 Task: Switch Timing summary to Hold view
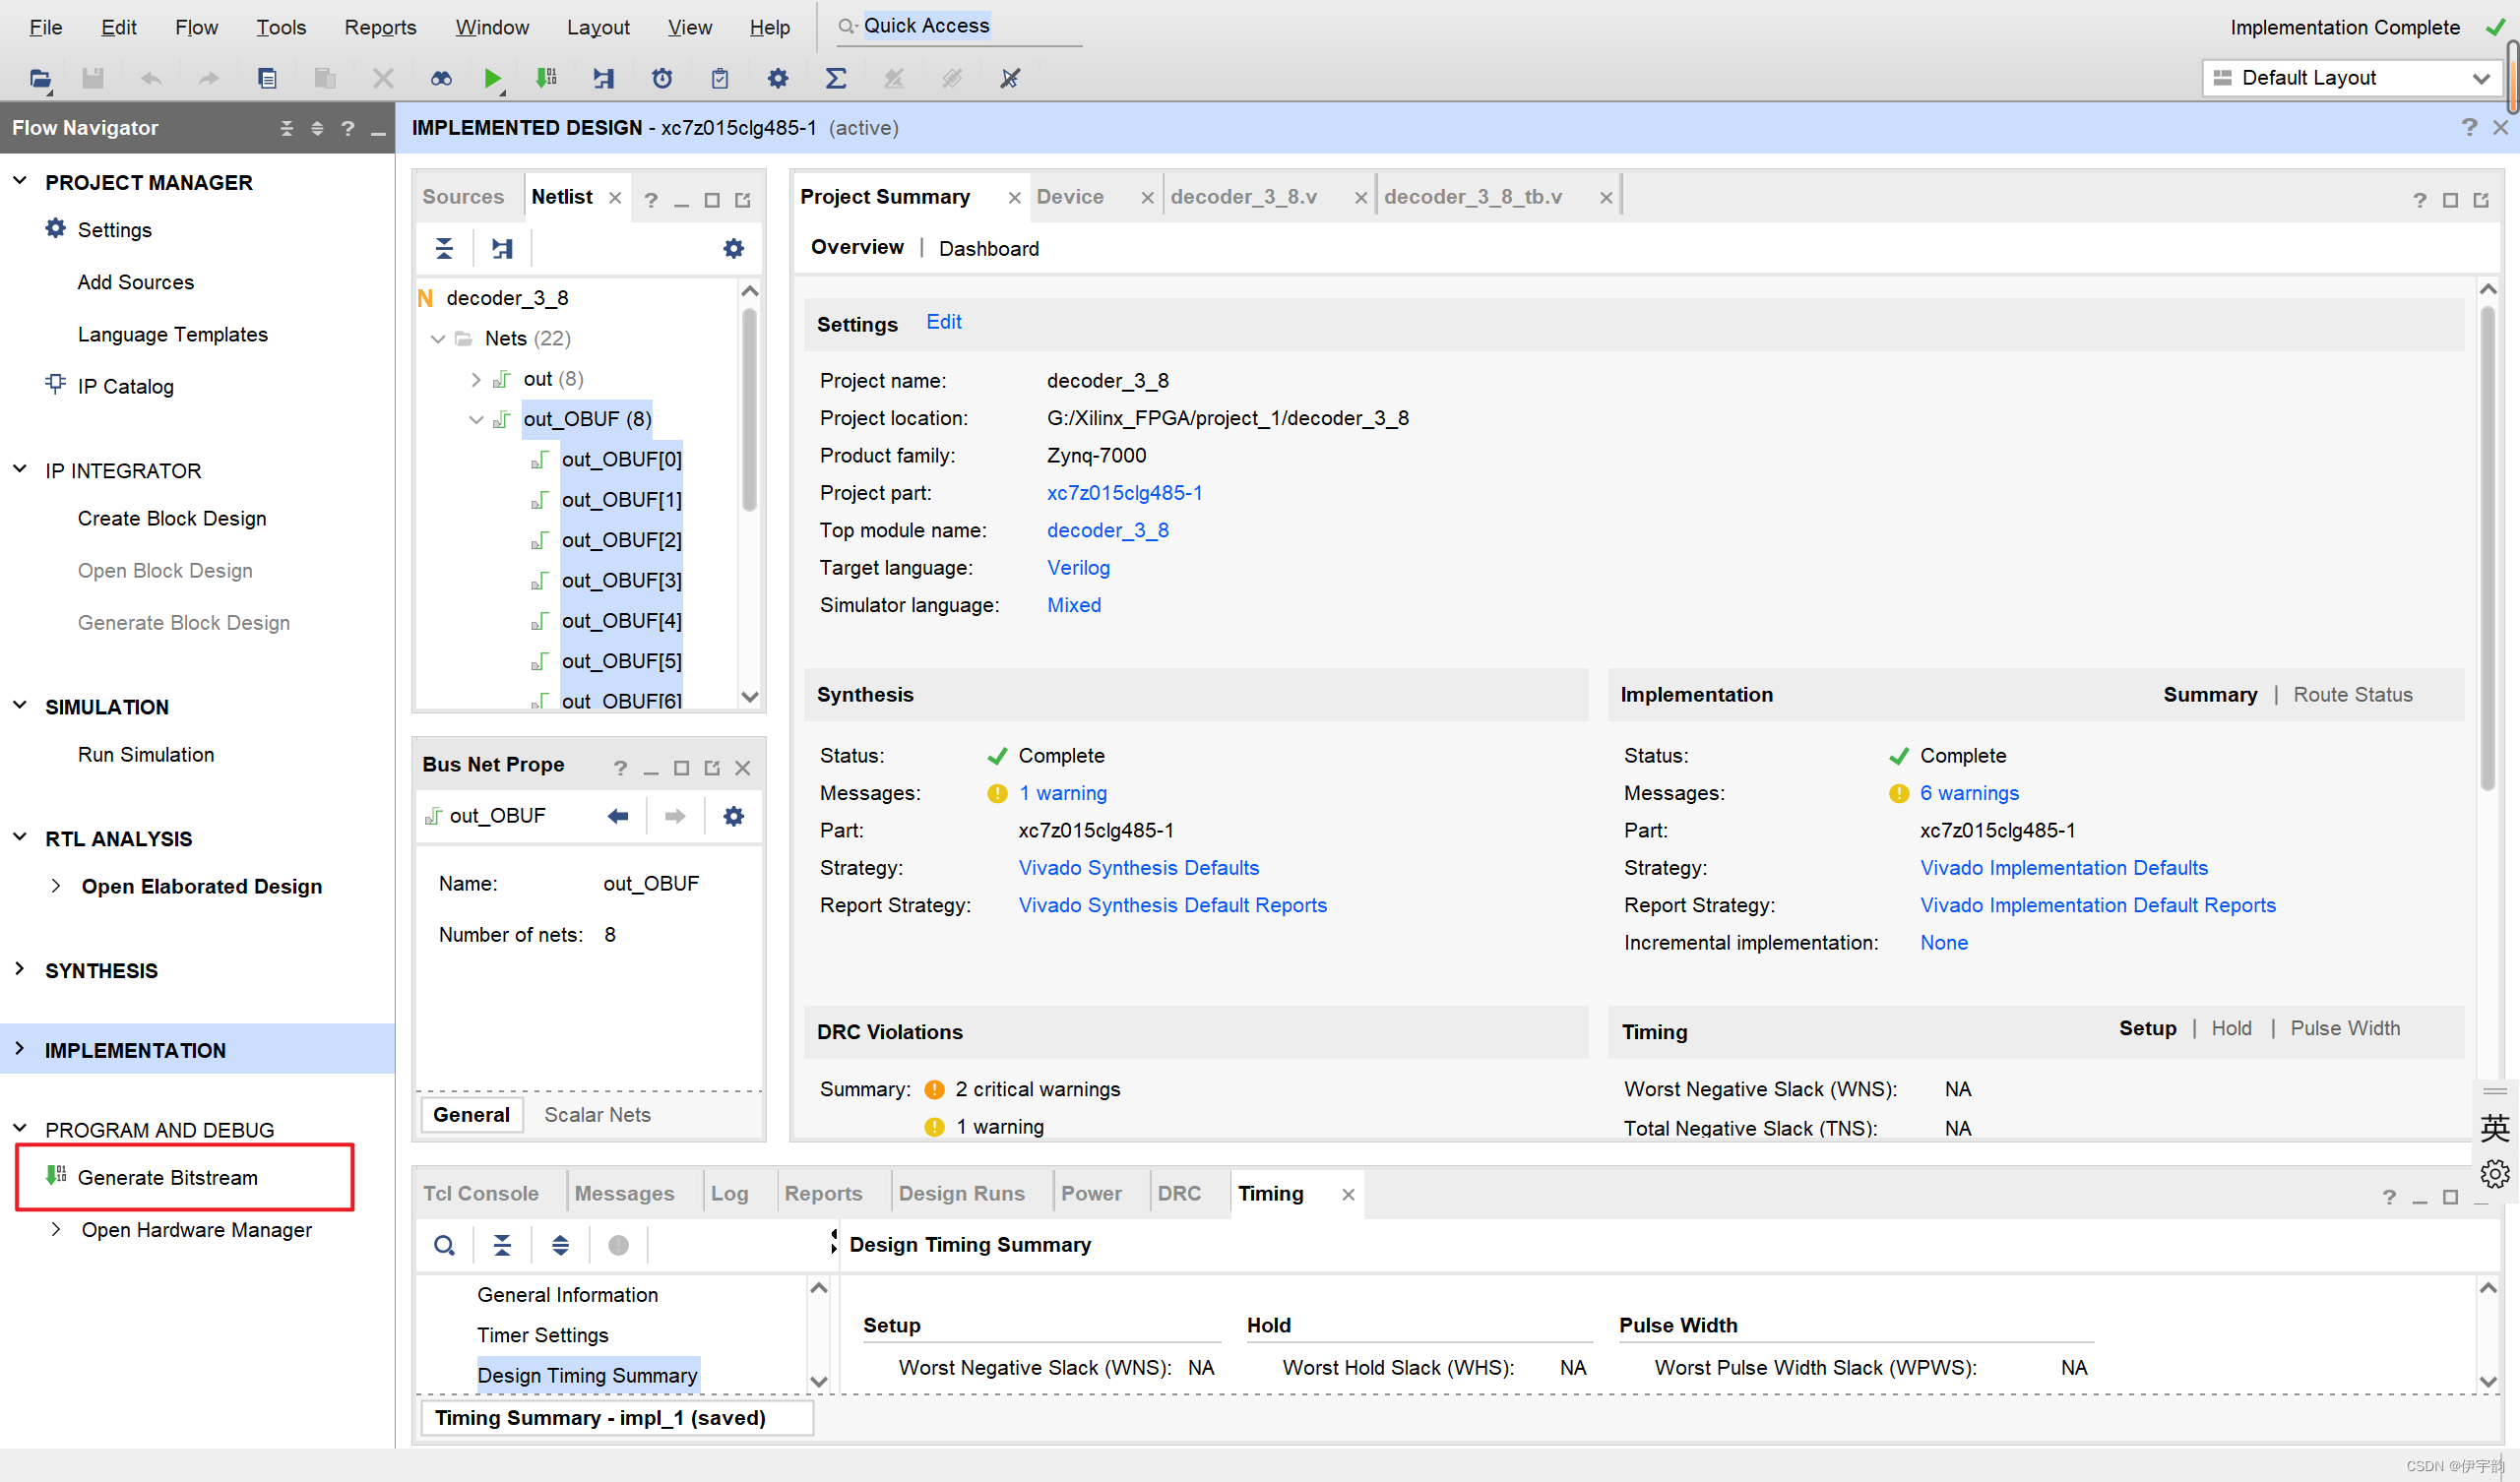2231,1029
